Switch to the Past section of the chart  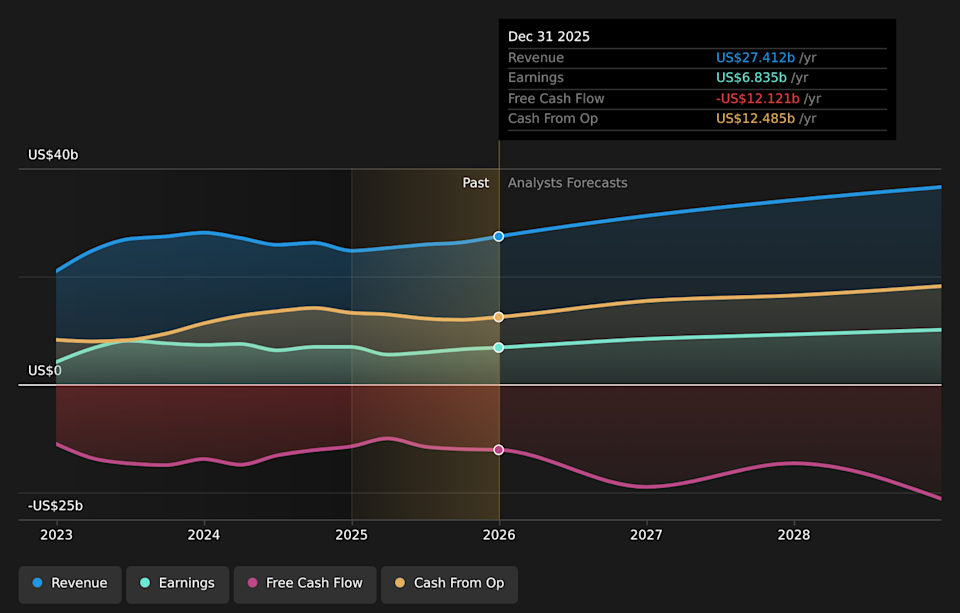(x=476, y=182)
